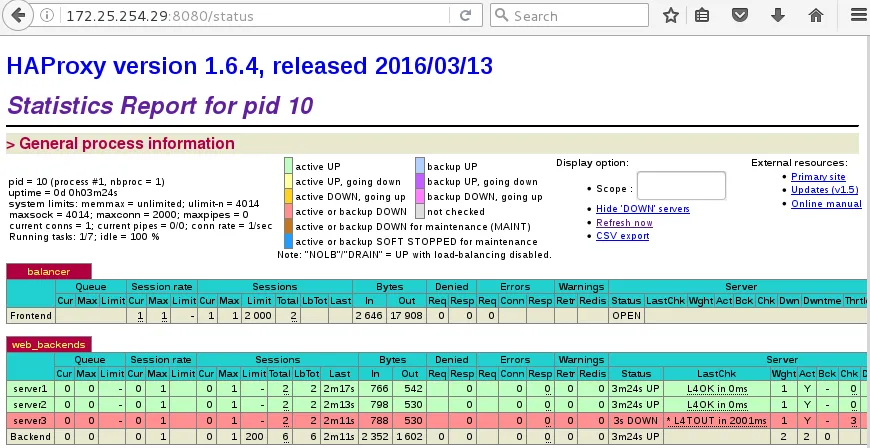Click the web_backends proxy title label
The image size is (870, 448).
point(49,345)
